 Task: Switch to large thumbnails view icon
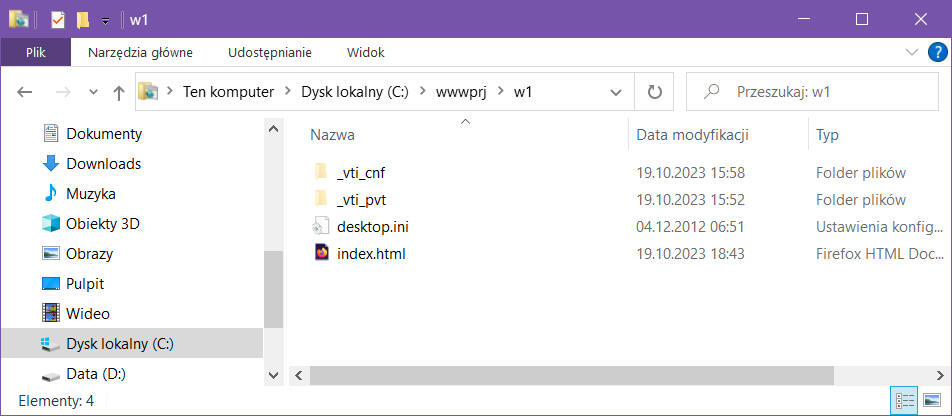pos(932,401)
